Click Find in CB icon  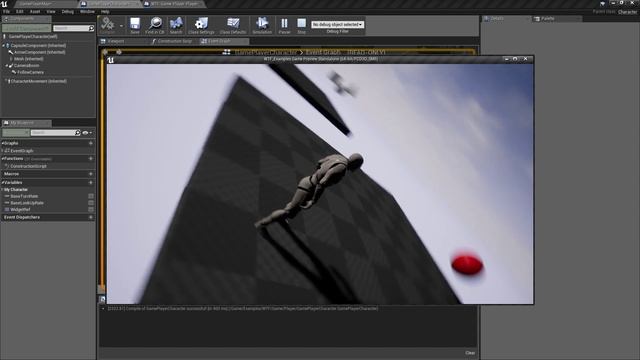[x=155, y=25]
